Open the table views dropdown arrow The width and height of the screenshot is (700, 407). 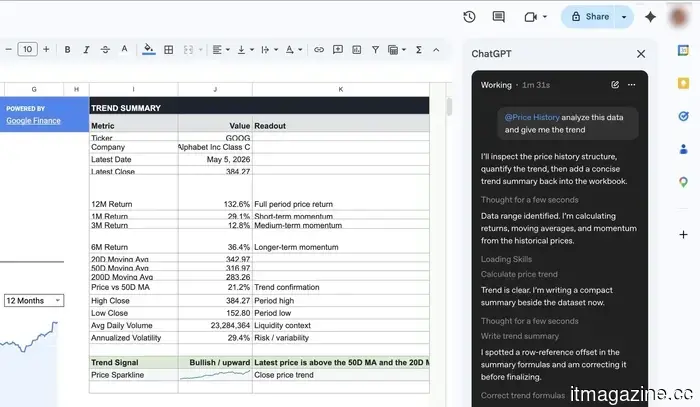[404, 50]
